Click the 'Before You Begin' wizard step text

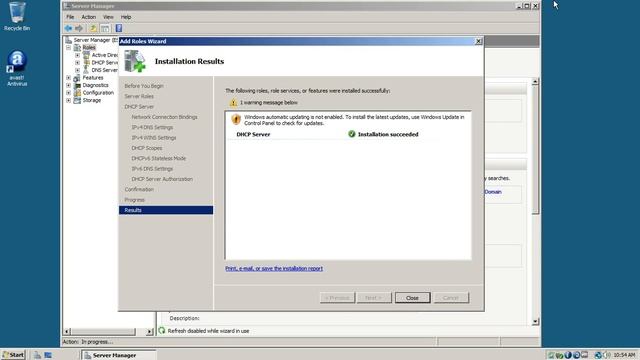tap(144, 86)
